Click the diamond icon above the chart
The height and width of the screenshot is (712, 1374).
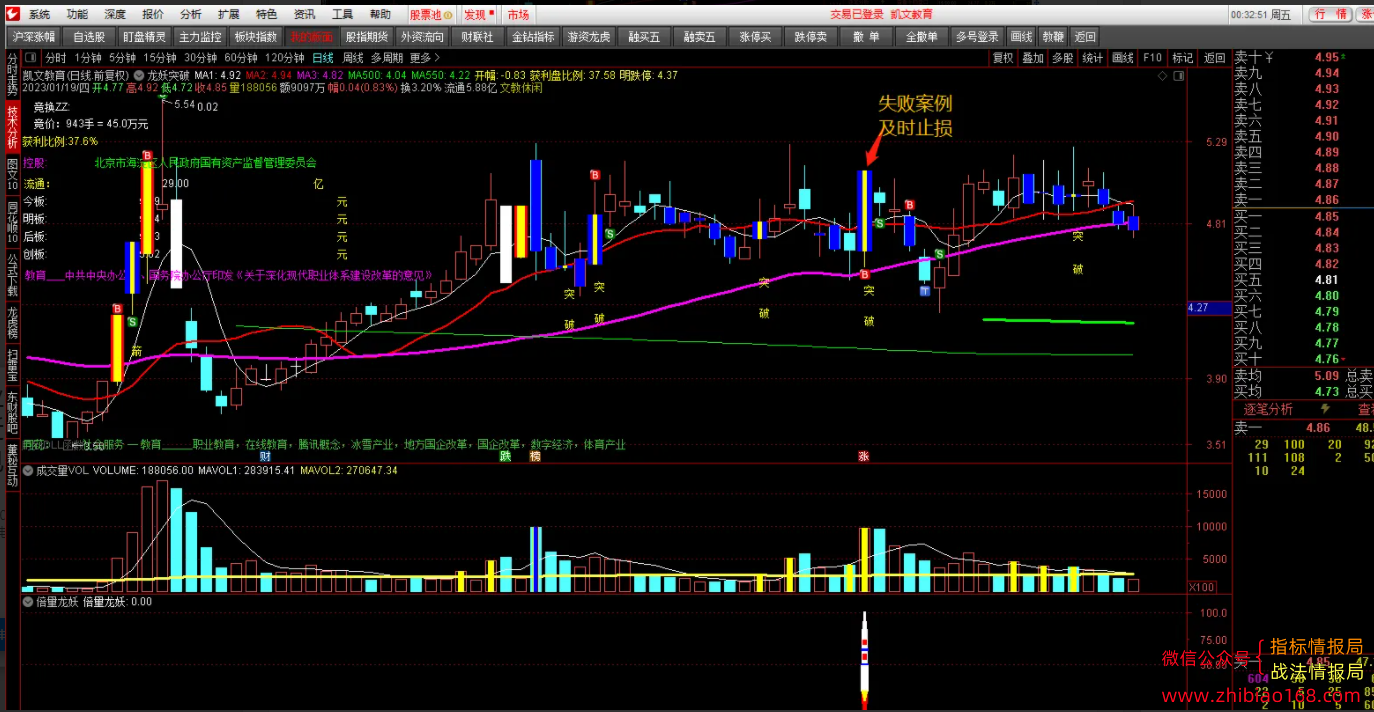1162,76
